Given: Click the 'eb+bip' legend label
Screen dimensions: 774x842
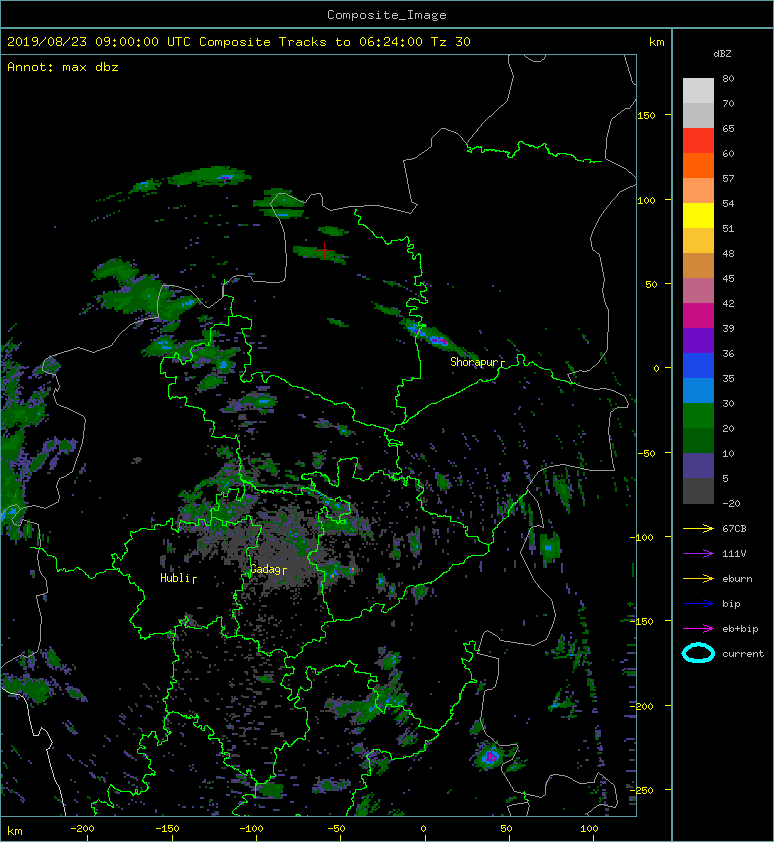Looking at the screenshot, I should tap(740, 628).
